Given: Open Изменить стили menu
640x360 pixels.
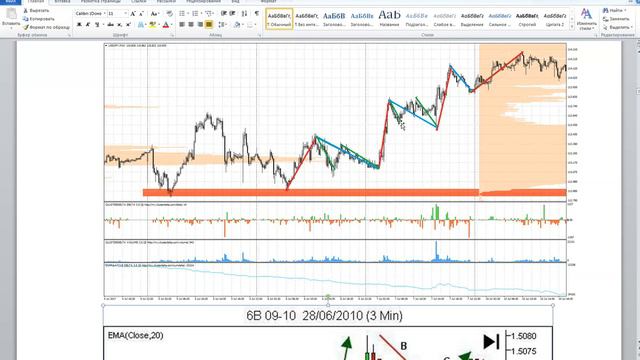Looking at the screenshot, I should (x=587, y=19).
